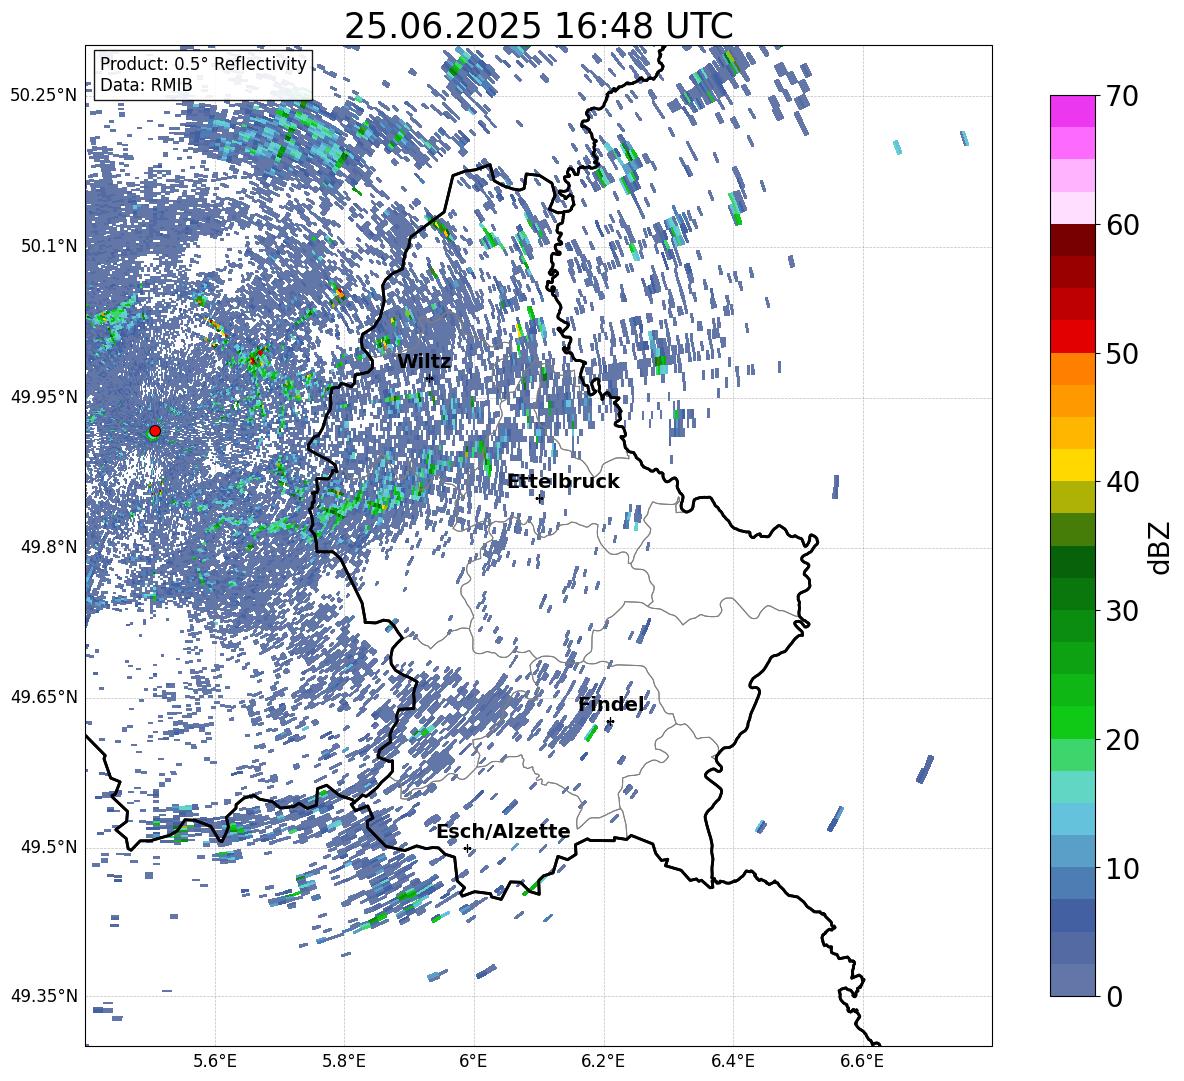Click the red radar location dot

coord(155,431)
